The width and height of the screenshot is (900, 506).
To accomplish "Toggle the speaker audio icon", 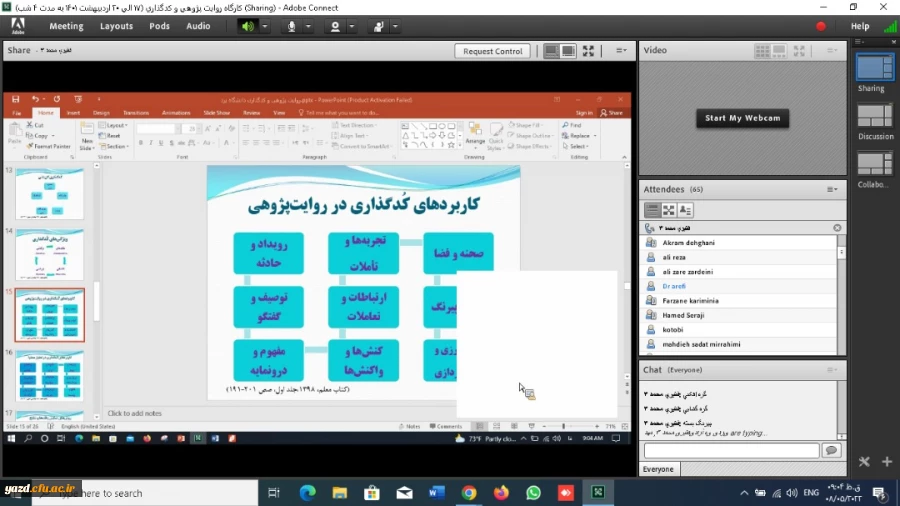I will (248, 26).
